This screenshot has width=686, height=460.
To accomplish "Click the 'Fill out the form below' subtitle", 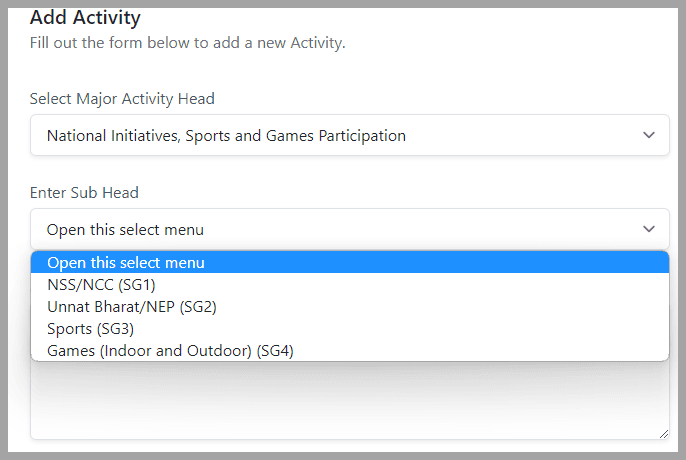I will pos(187,43).
